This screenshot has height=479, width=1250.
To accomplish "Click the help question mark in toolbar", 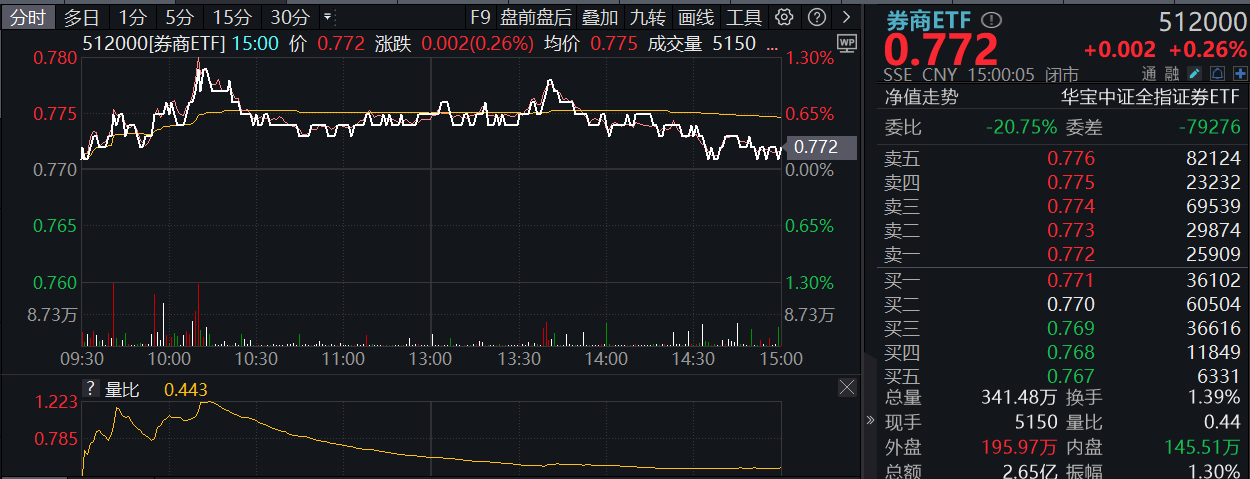I will point(816,18).
